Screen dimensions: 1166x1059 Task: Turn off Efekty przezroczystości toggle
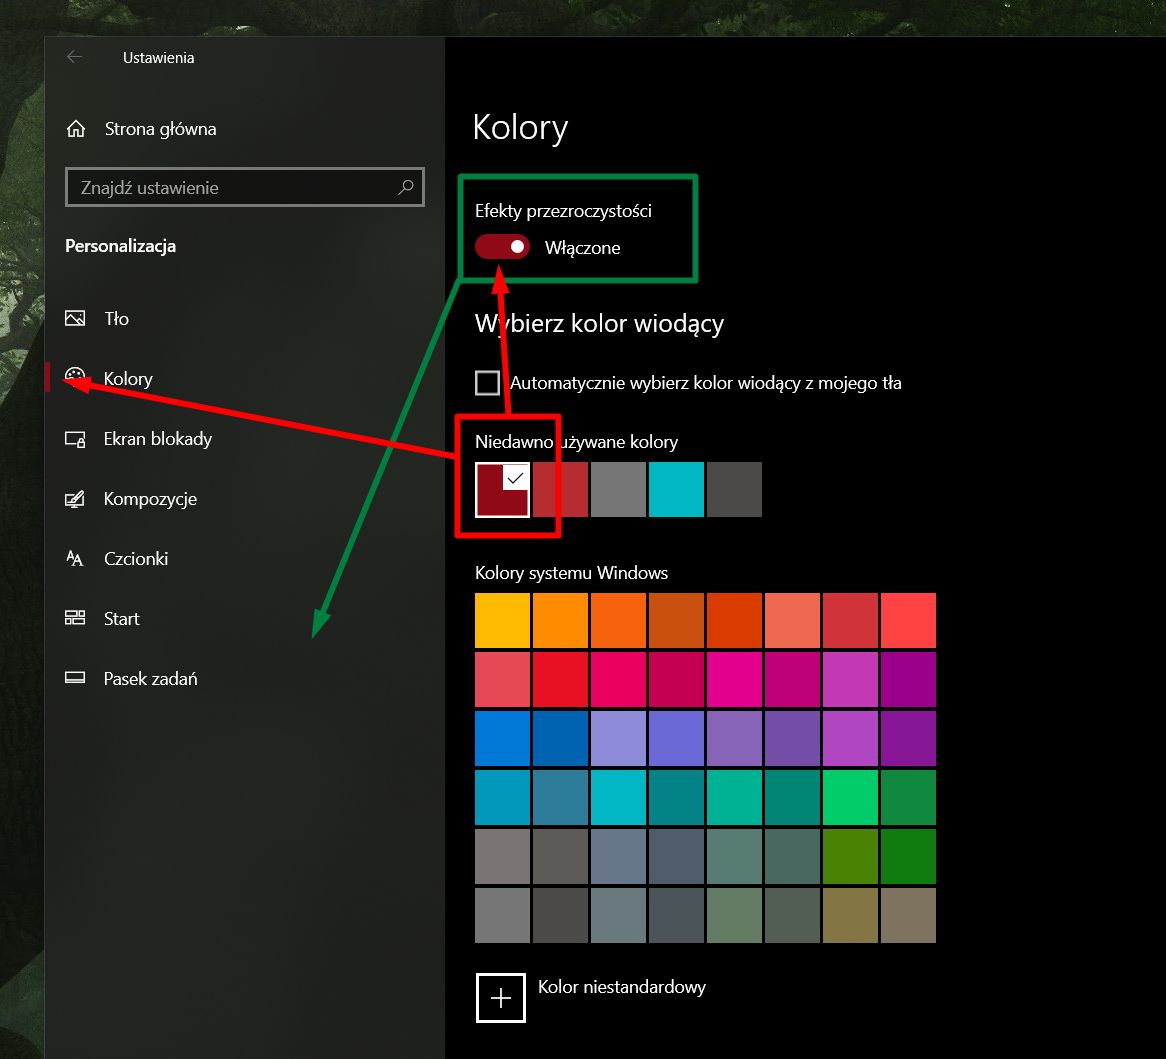[x=502, y=247]
